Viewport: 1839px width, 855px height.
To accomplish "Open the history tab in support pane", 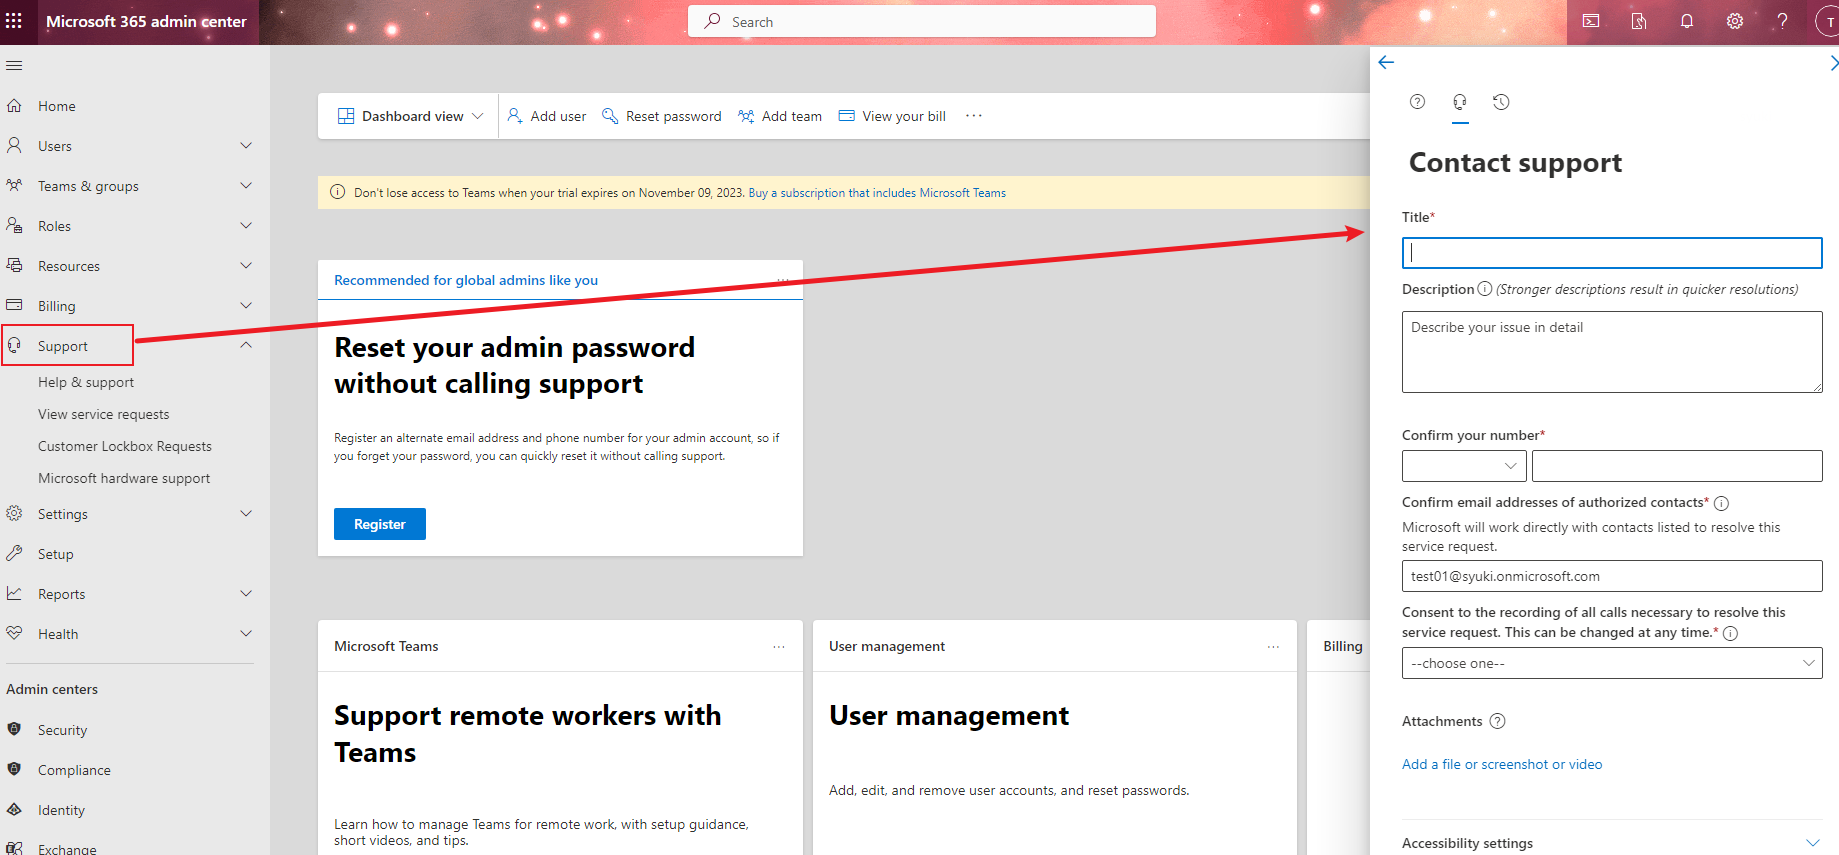I will 1501,102.
